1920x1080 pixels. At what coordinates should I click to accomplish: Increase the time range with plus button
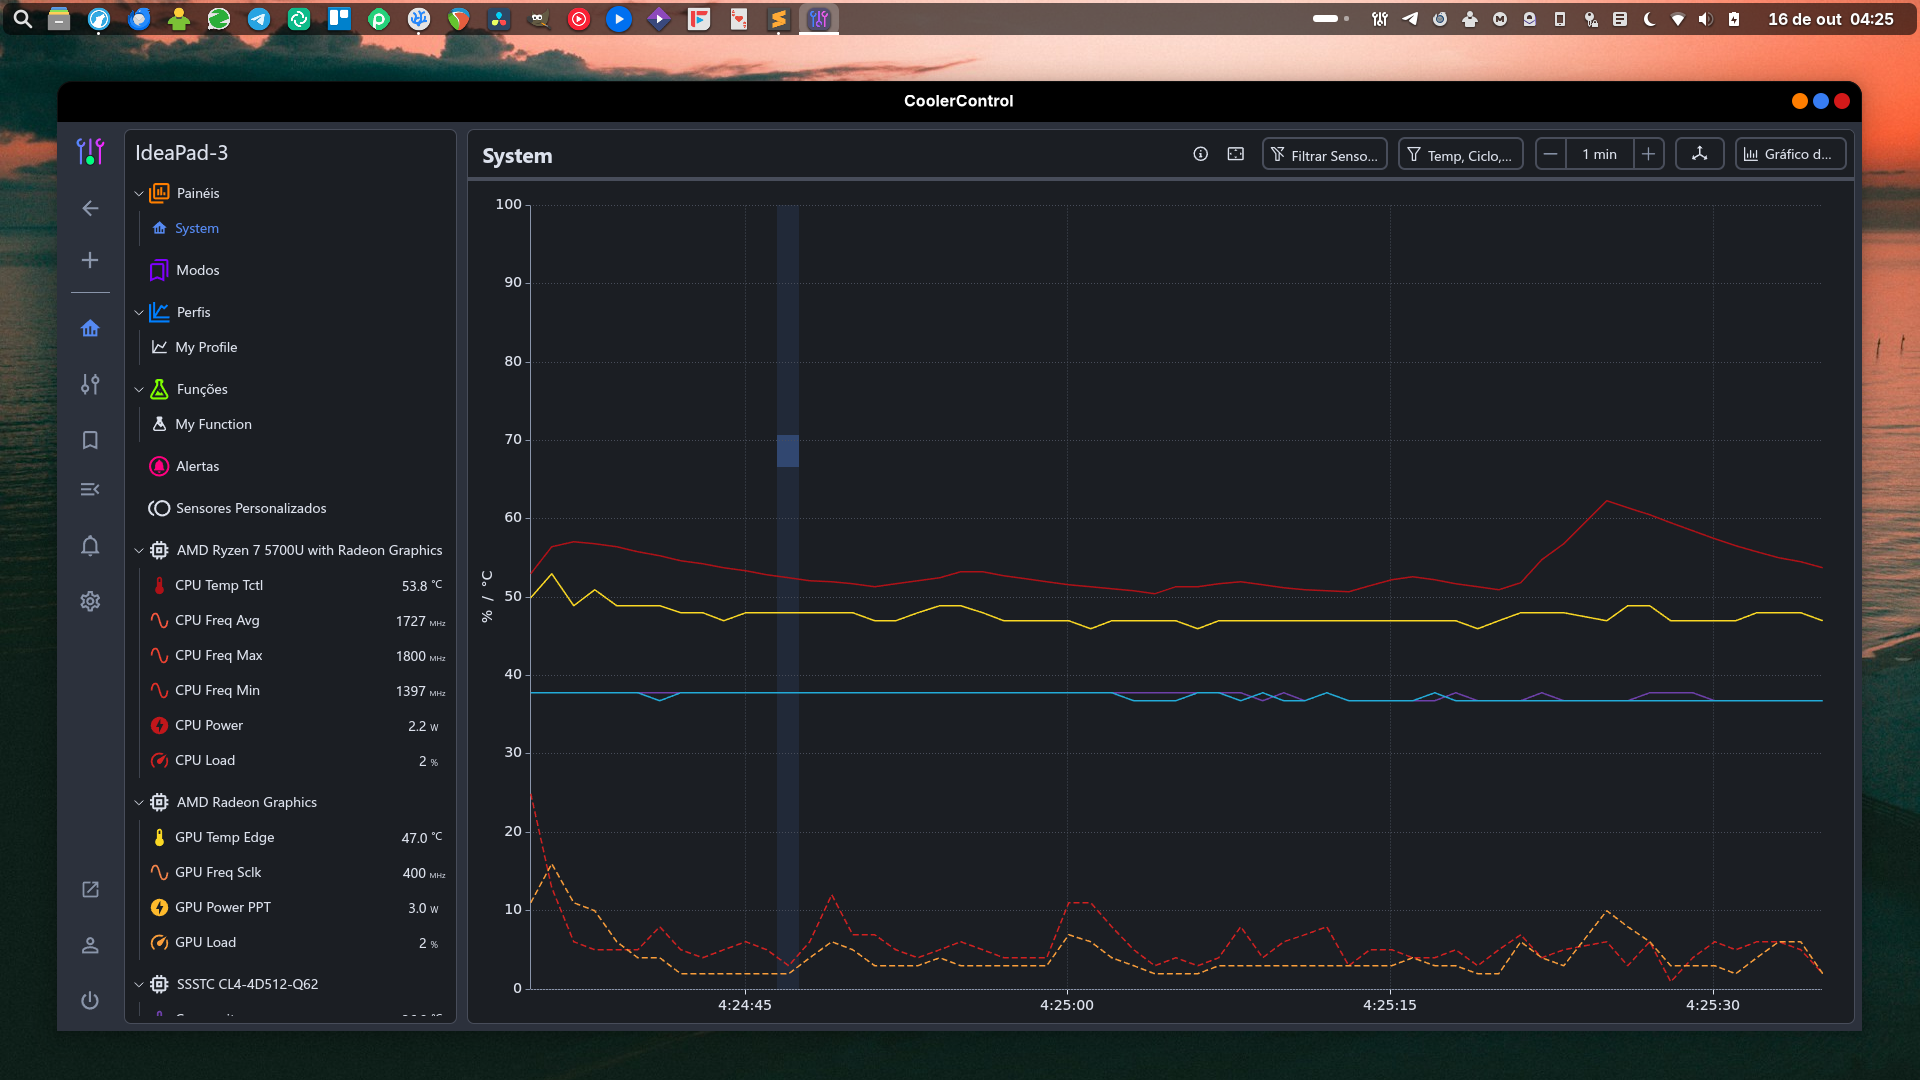1648,154
